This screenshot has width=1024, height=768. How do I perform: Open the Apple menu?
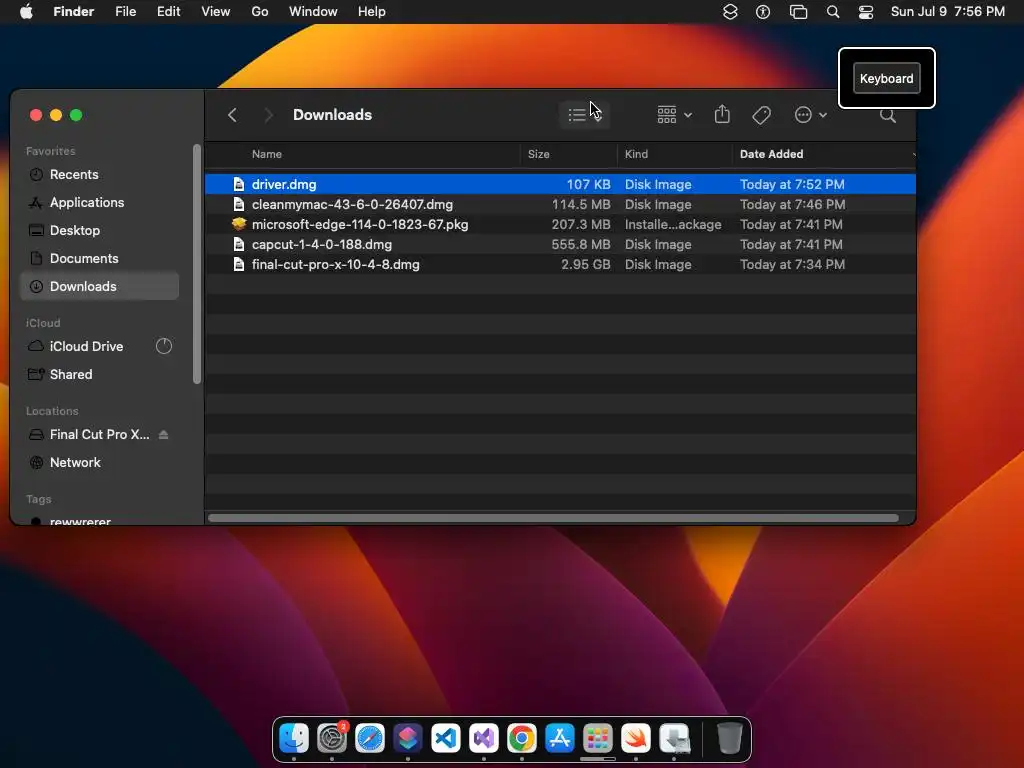point(26,12)
